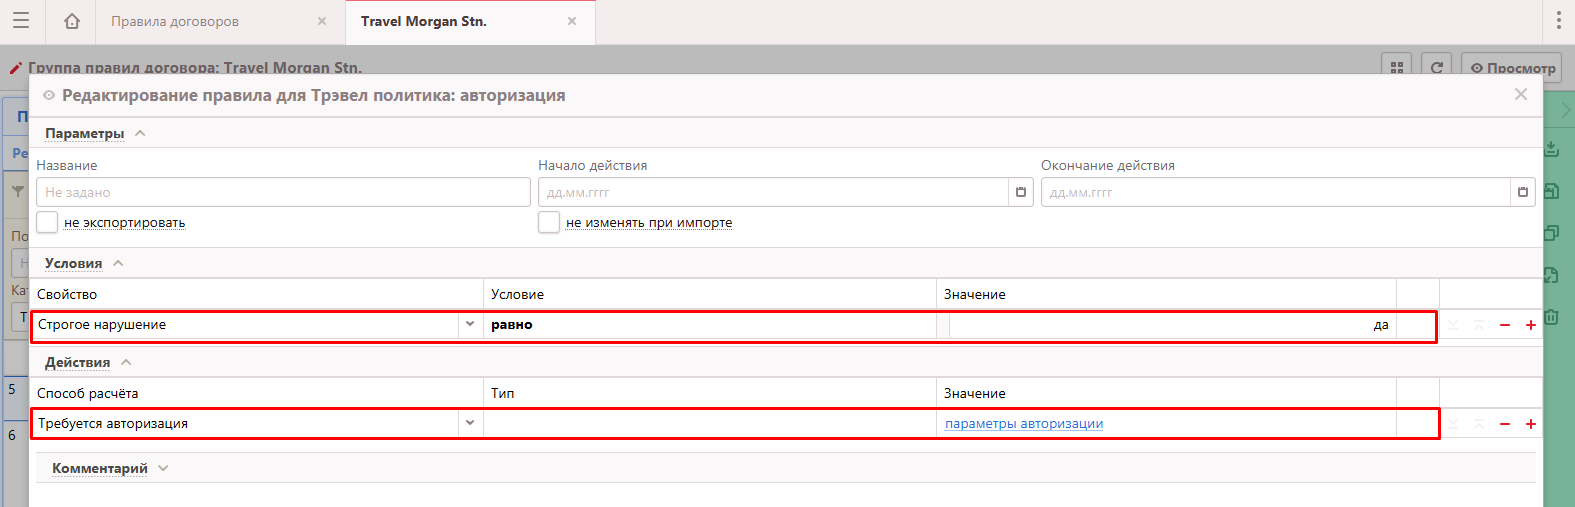The height and width of the screenshot is (507, 1575).
Task: Click the refresh icon in header
Action: click(1436, 67)
